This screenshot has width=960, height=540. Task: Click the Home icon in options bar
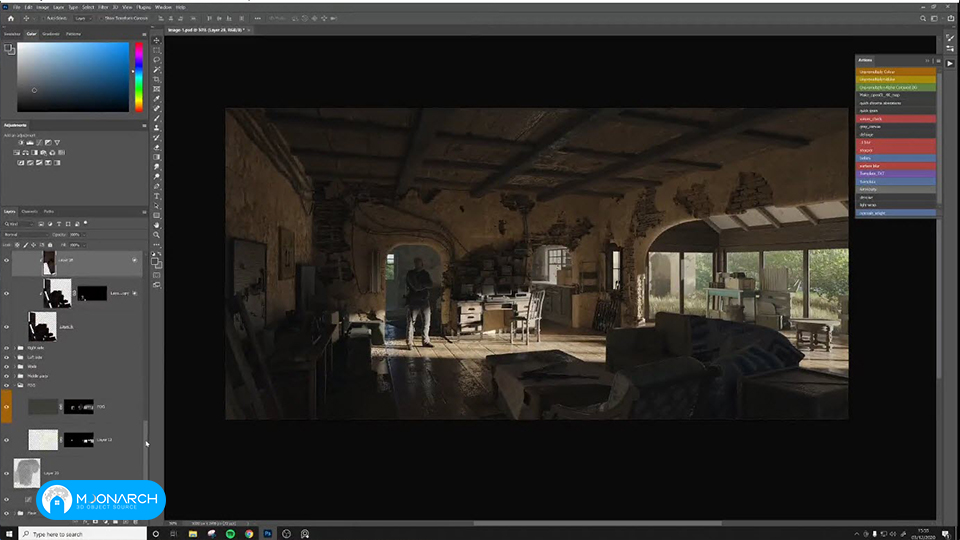10,18
